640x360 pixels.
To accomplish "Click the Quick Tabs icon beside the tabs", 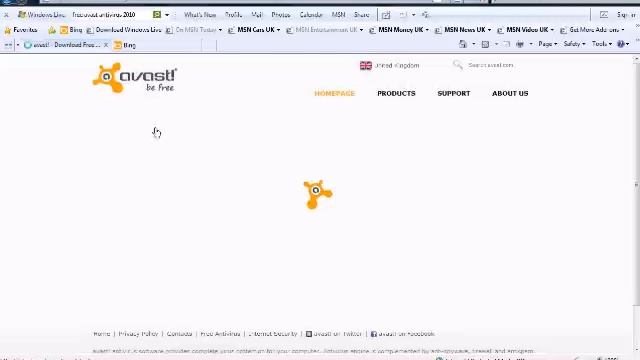I will point(8,45).
